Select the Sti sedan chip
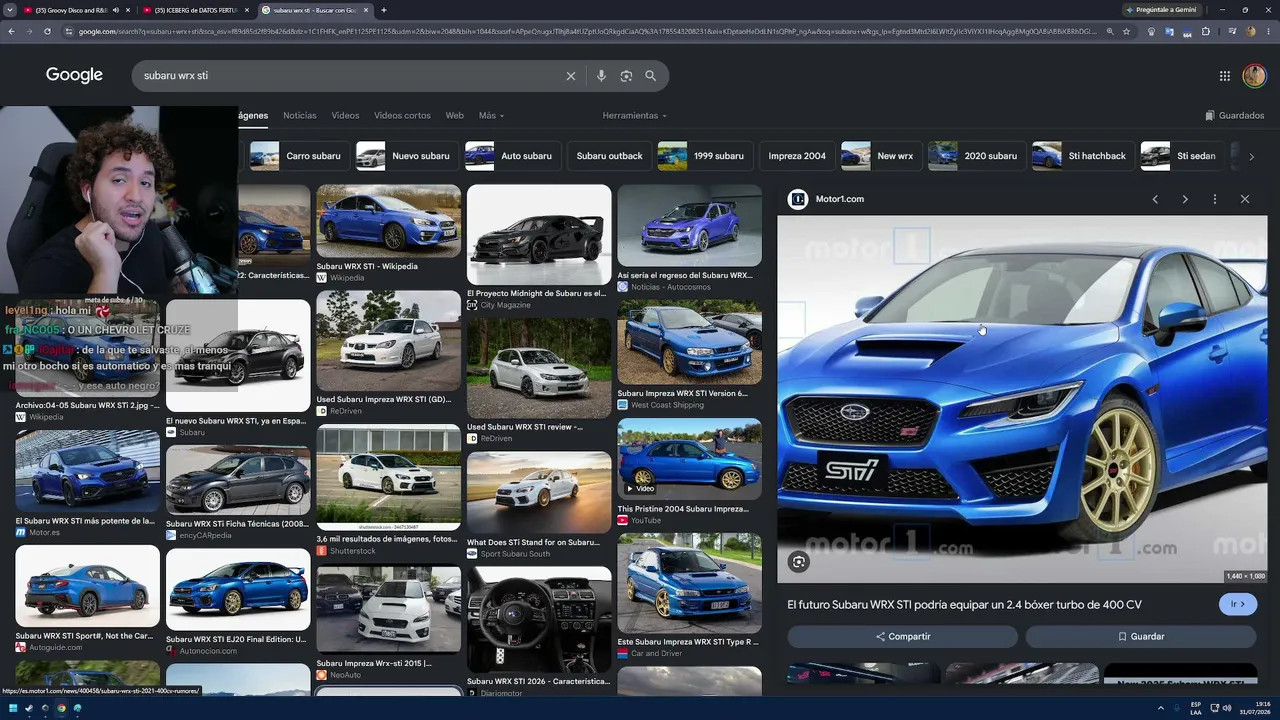 [x=1181, y=156]
